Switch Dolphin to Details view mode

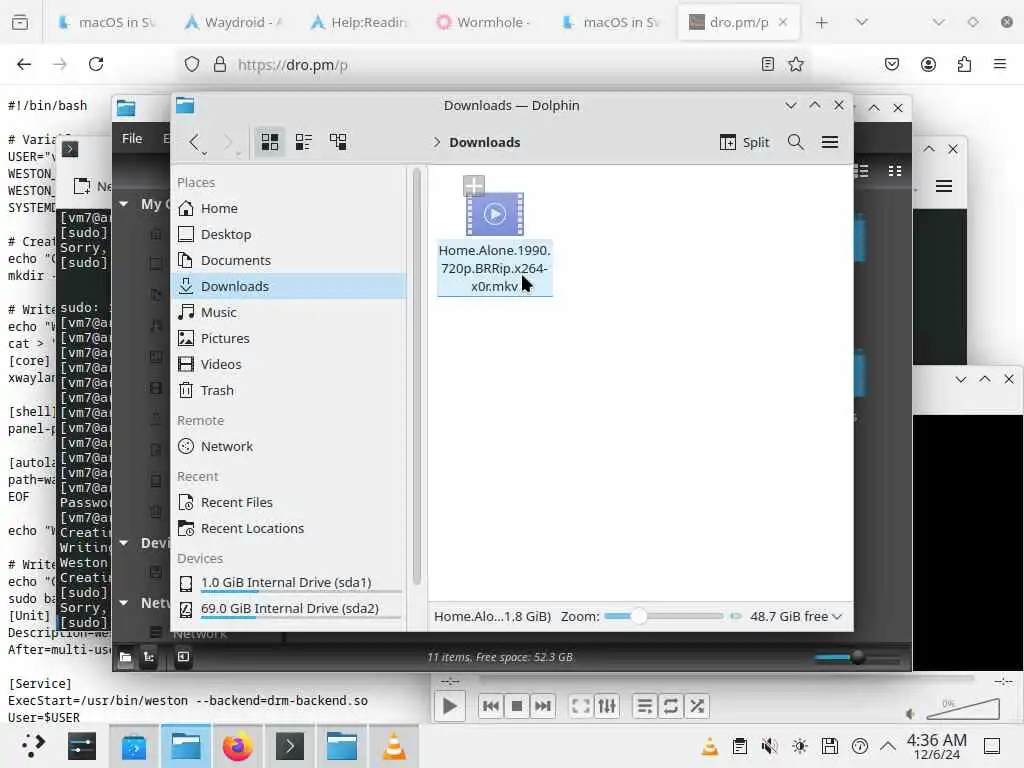point(338,142)
